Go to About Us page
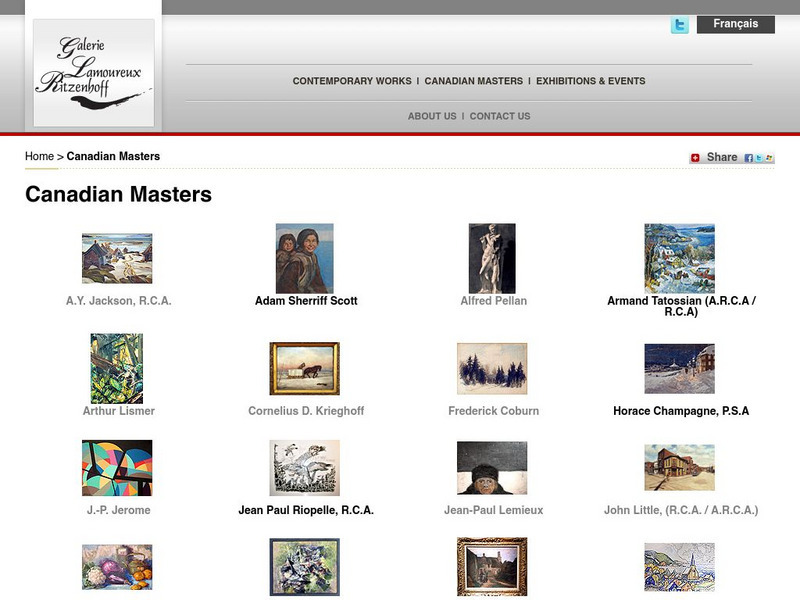Image resolution: width=800 pixels, height=600 pixels. pos(432,116)
